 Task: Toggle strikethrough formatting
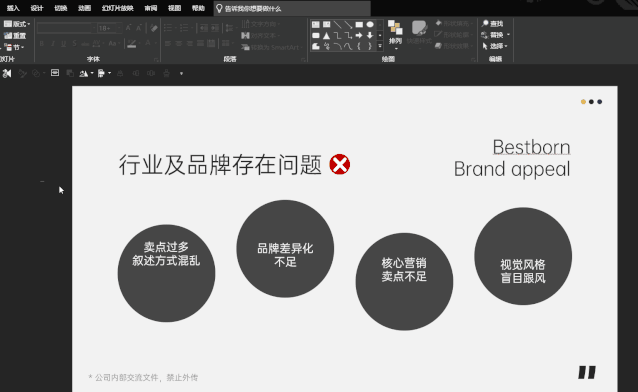pos(85,44)
